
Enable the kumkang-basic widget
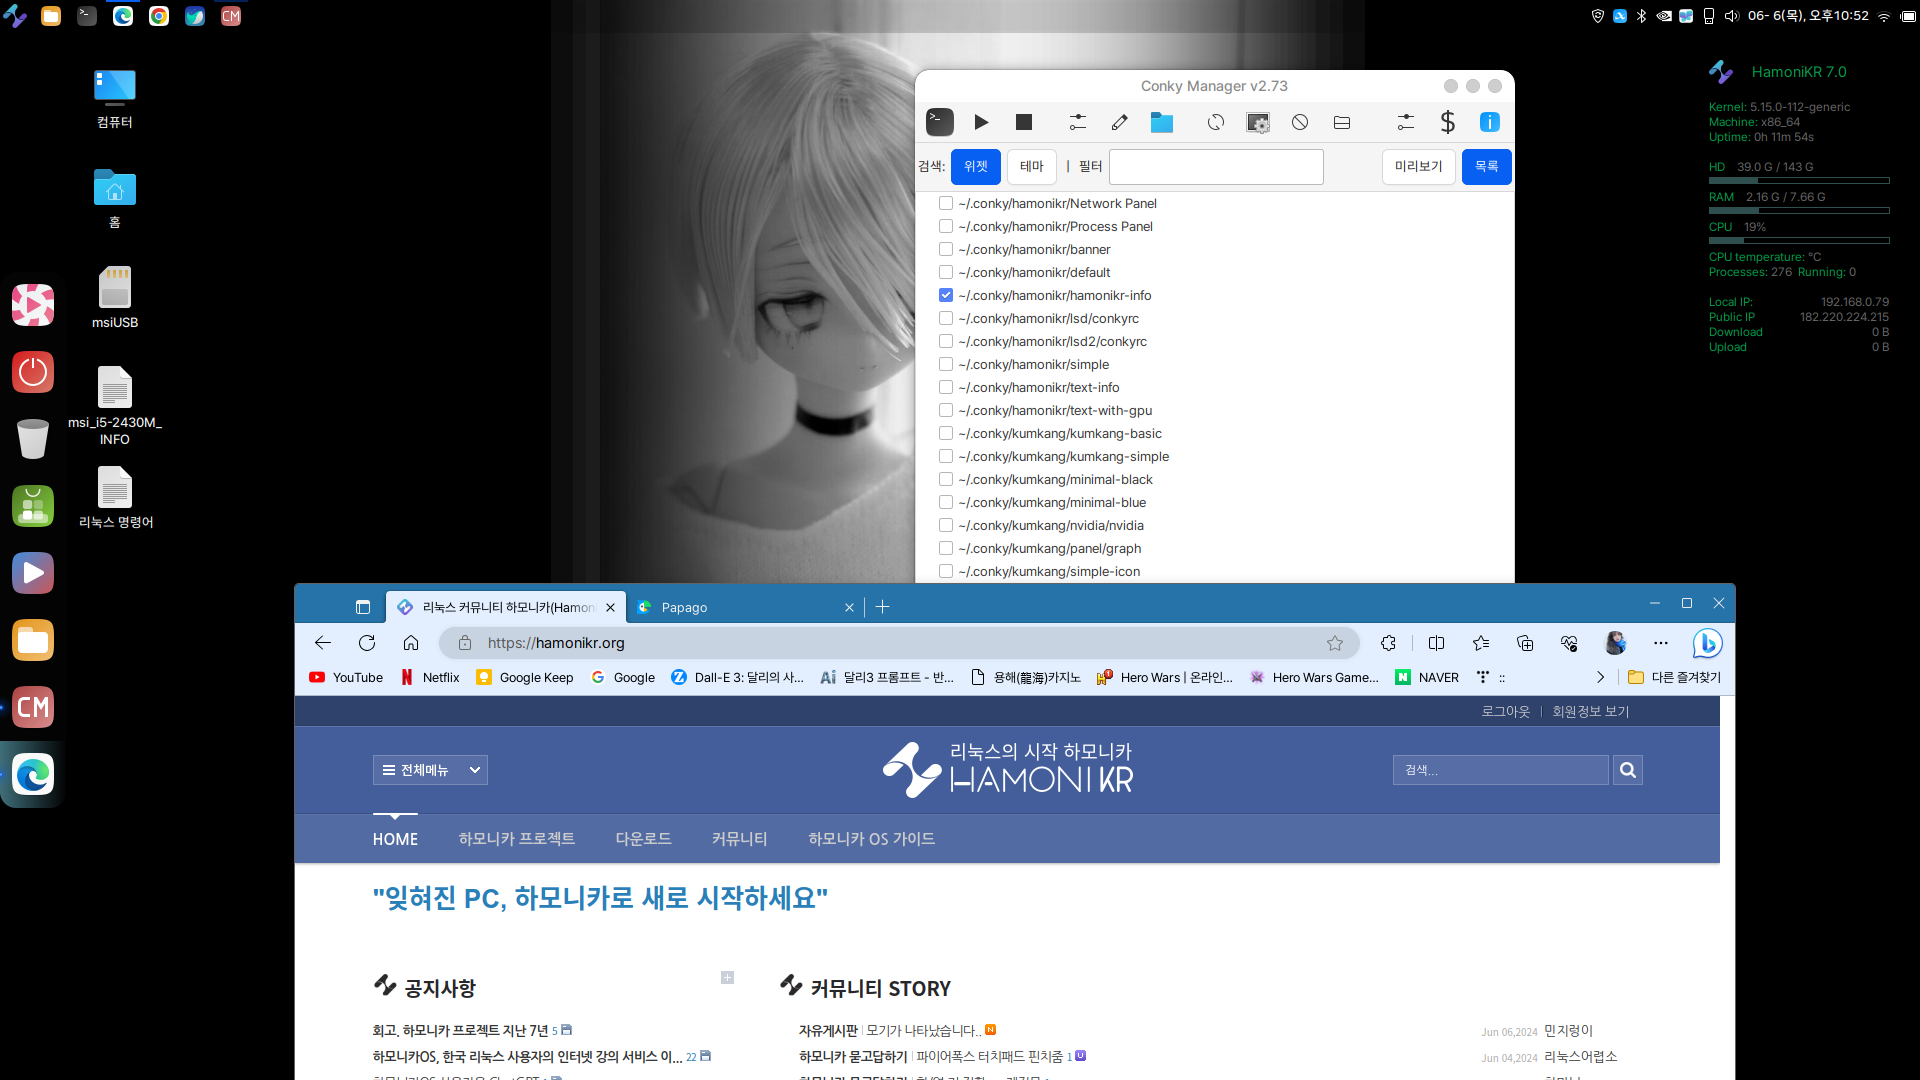point(945,432)
